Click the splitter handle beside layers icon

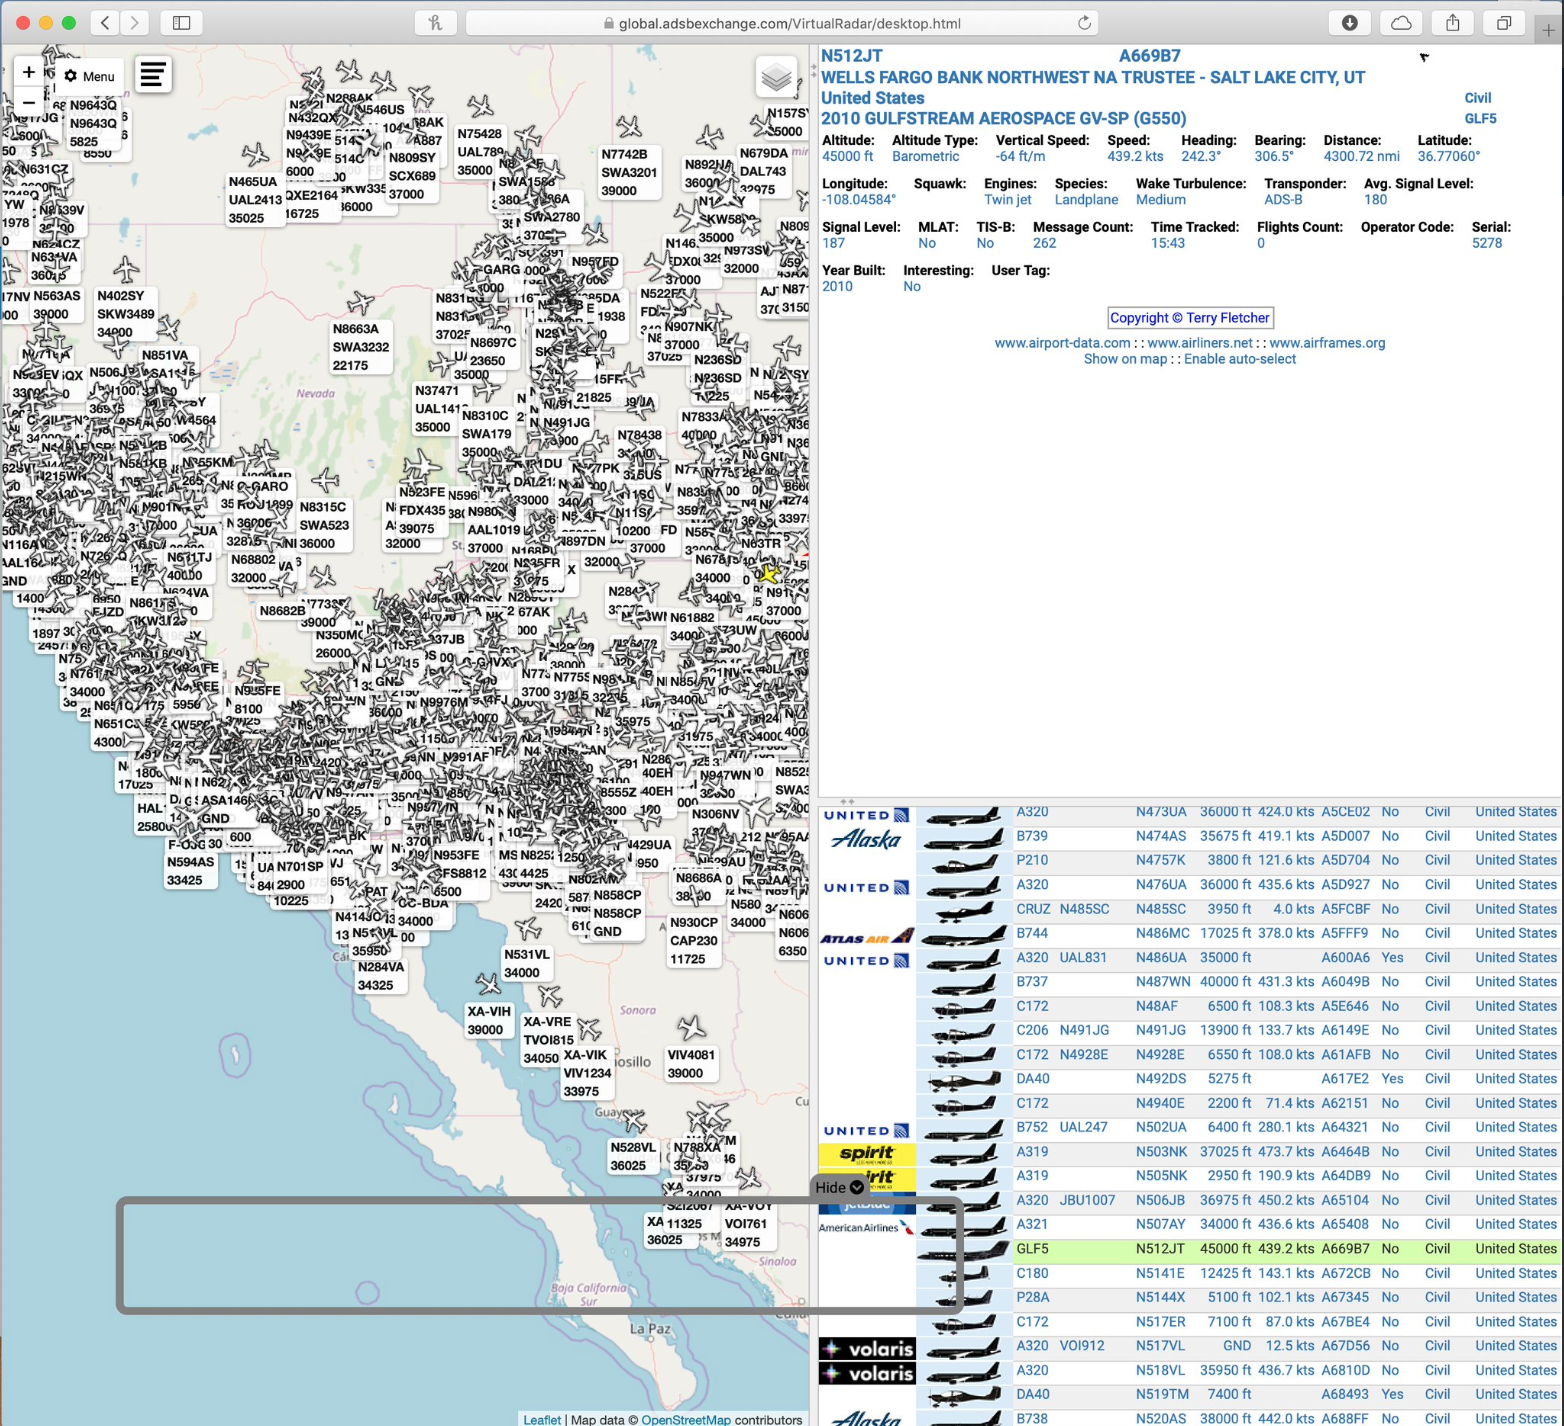coord(813,71)
